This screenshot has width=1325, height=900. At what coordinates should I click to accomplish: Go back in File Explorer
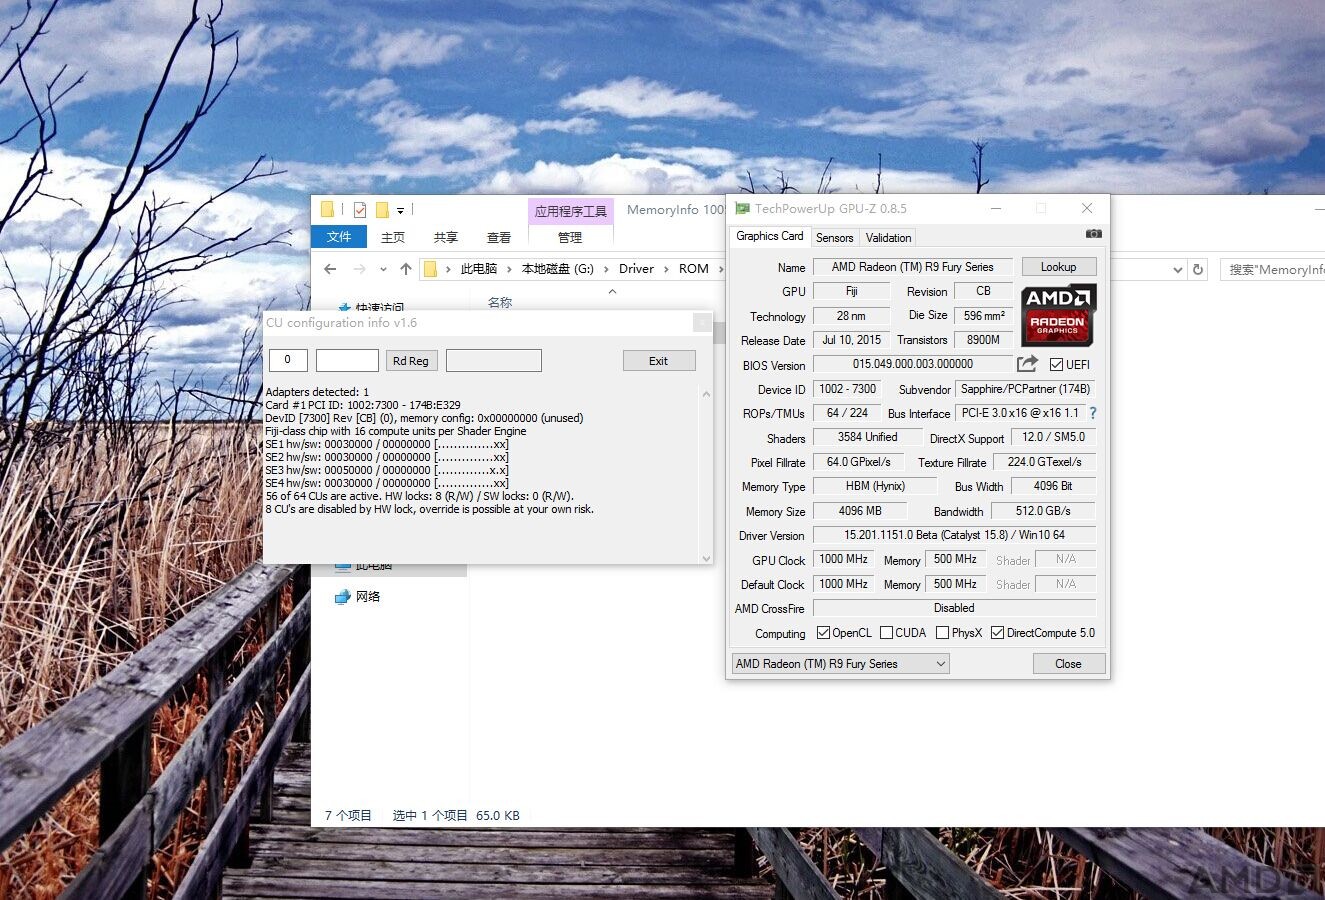point(331,269)
